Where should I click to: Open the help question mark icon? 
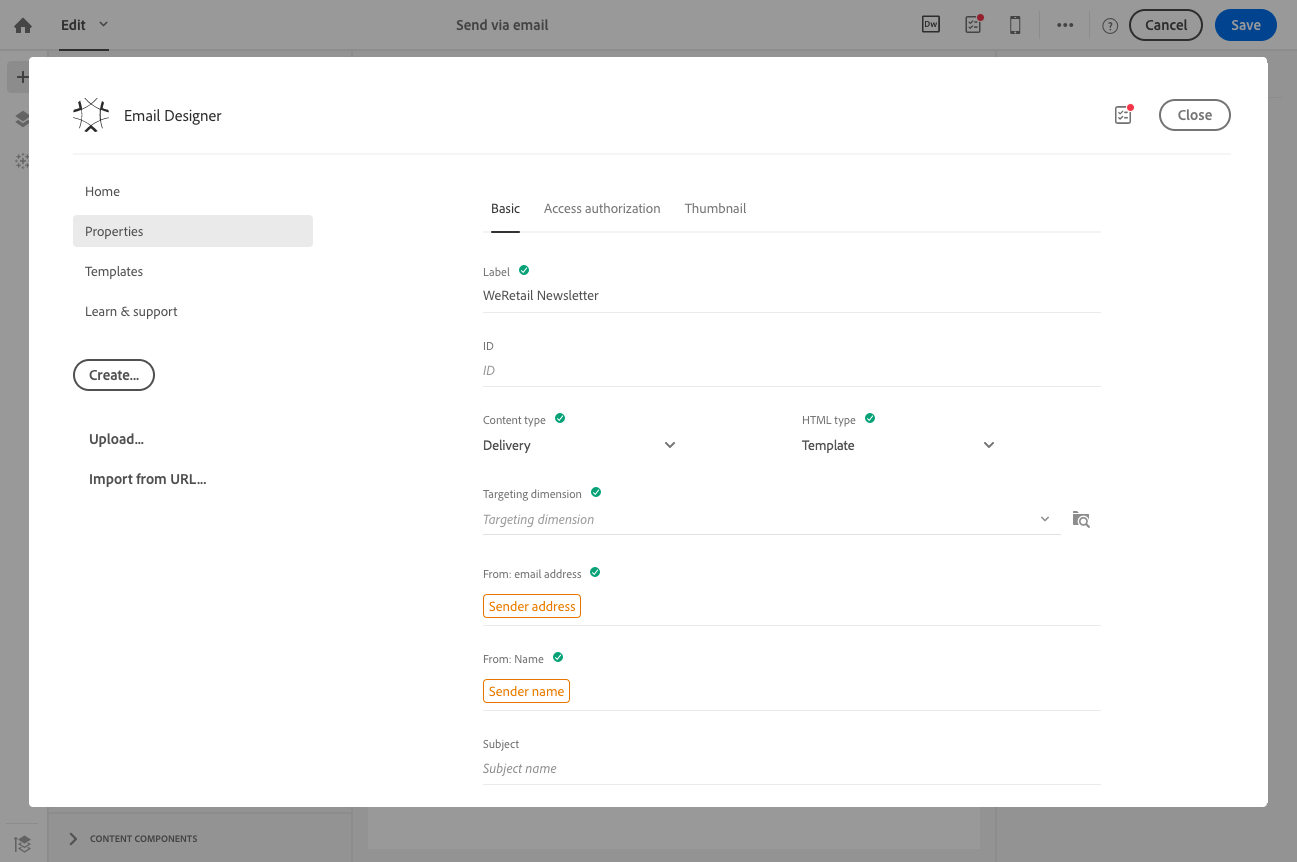[1110, 26]
